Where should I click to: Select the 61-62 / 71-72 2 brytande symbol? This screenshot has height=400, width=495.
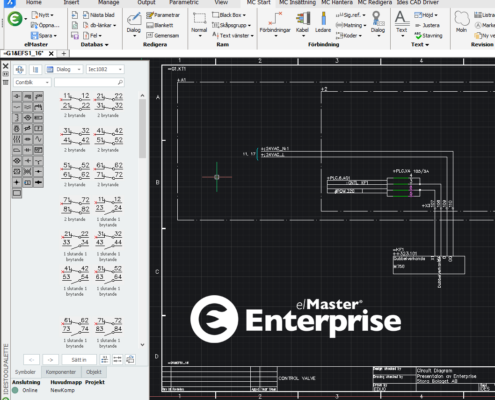108,174
